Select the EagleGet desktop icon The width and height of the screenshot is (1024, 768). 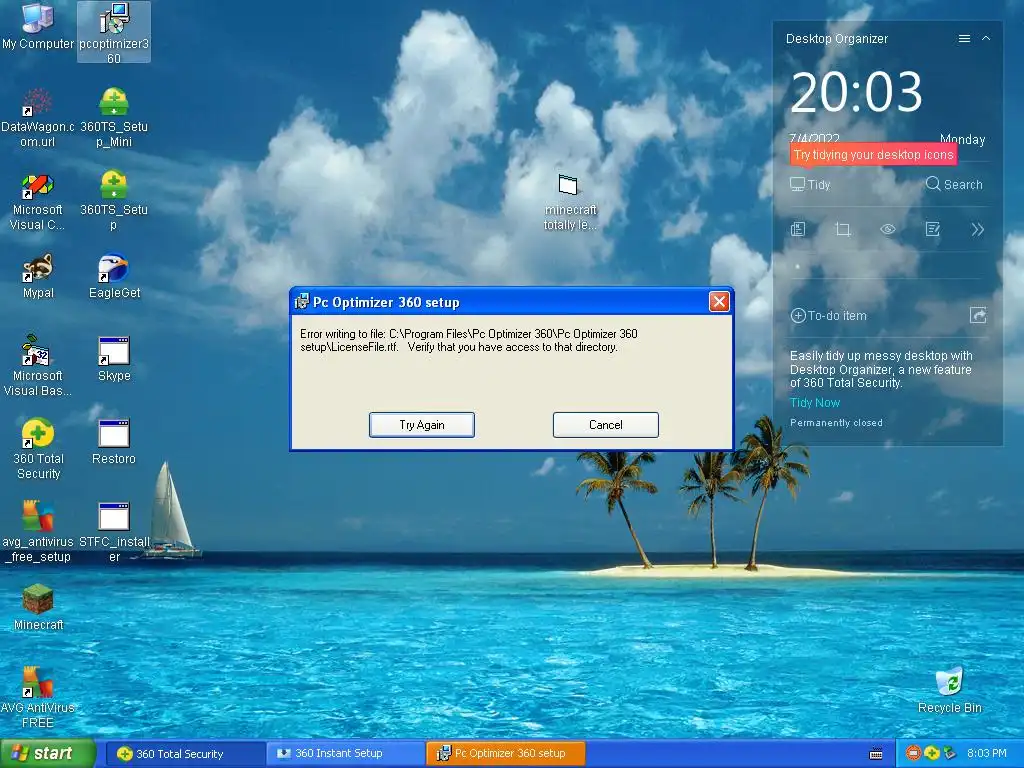pyautogui.click(x=114, y=276)
